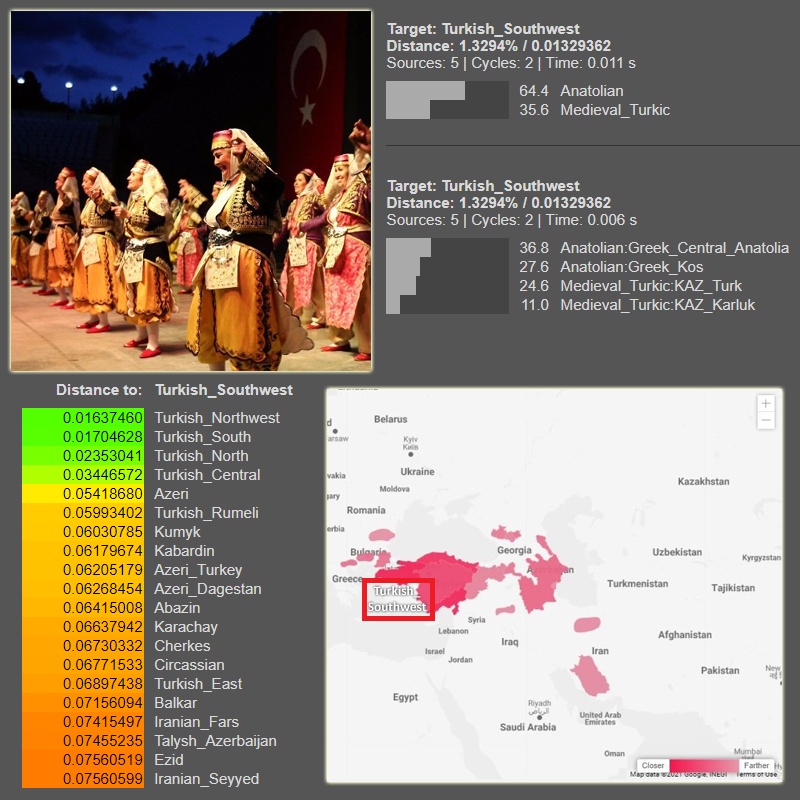Image resolution: width=800 pixels, height=800 pixels.
Task: Click the yellow 0.05418680 distance cell
Action: coord(83,494)
